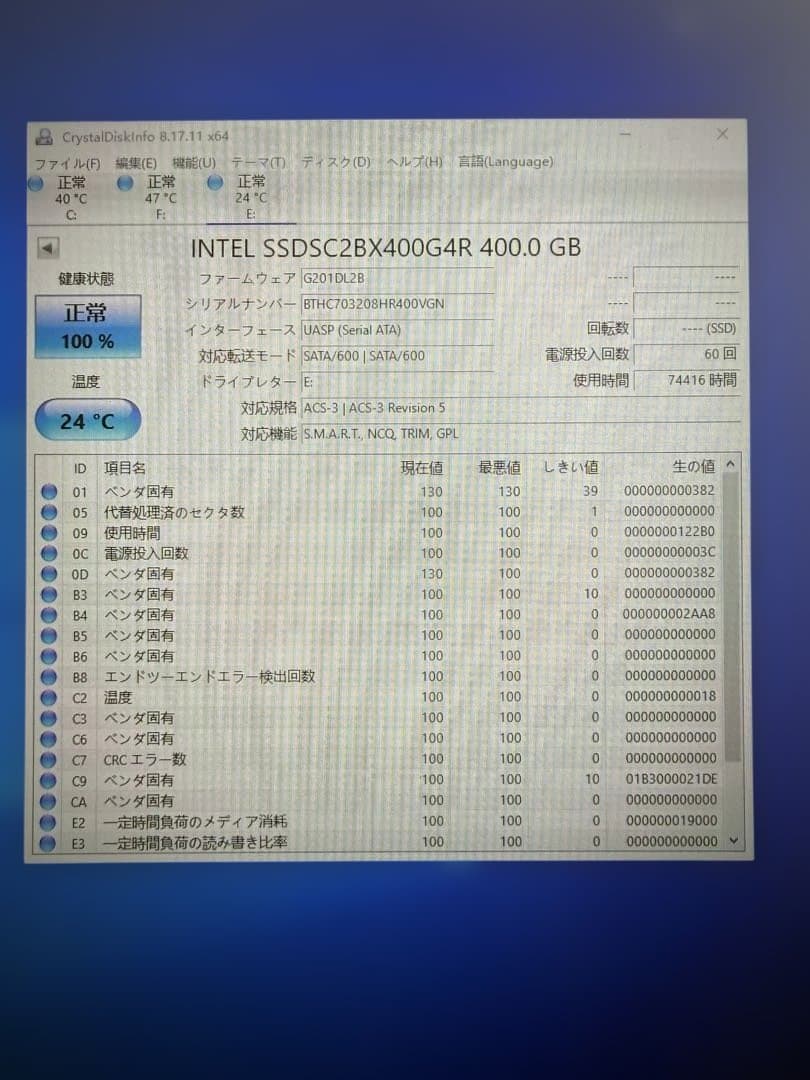Click the scrollbar down arrow in the attribute list
The height and width of the screenshot is (1080, 810).
(733, 841)
